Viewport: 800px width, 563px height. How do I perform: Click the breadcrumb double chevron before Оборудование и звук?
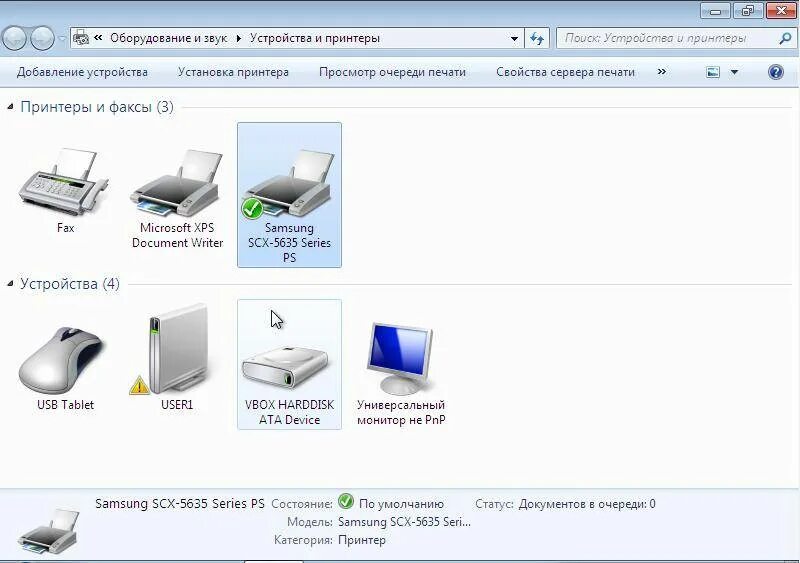98,38
